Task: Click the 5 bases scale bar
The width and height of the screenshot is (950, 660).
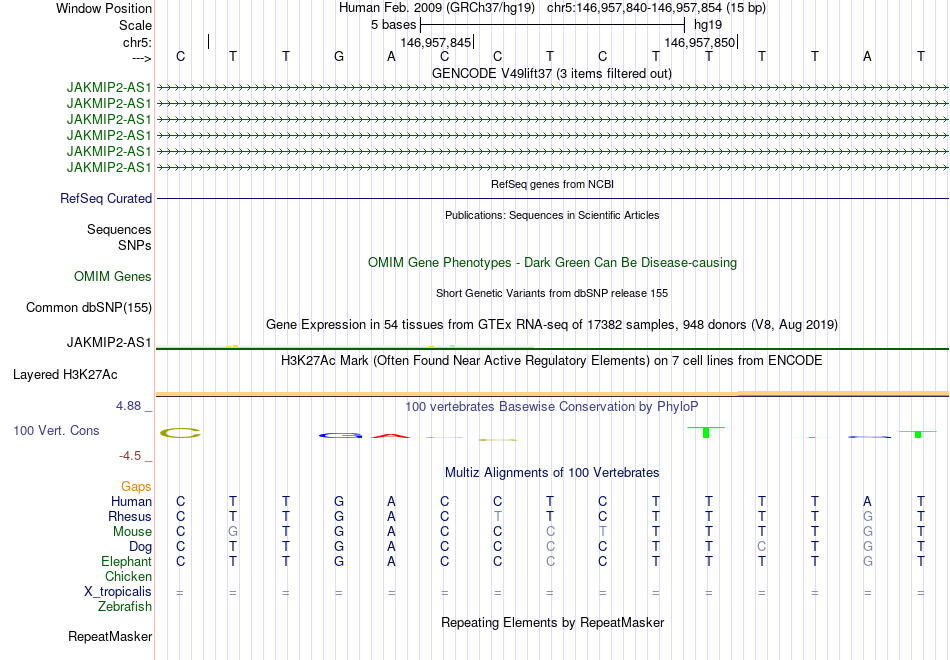Action: [552, 25]
